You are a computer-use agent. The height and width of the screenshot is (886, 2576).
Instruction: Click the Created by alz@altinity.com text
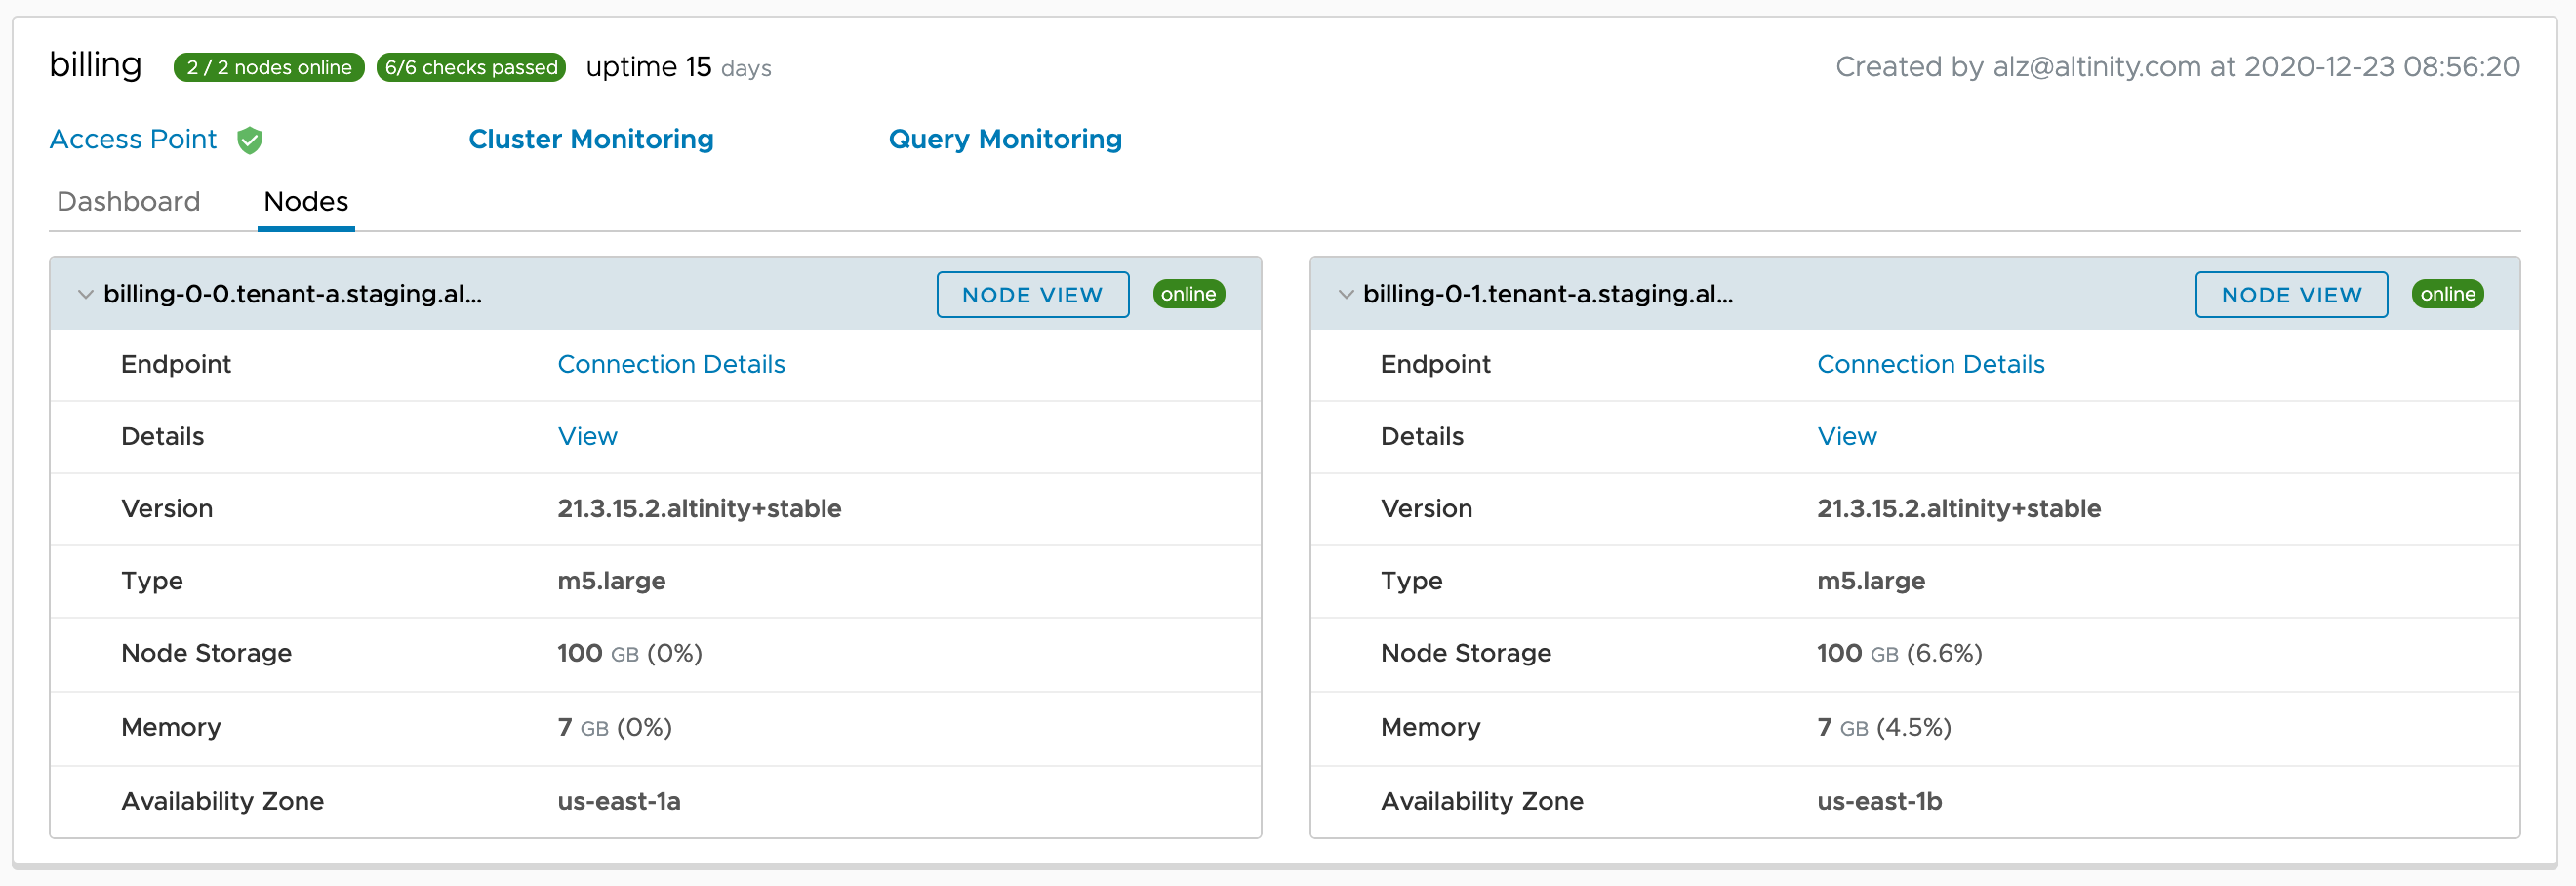point(2177,67)
